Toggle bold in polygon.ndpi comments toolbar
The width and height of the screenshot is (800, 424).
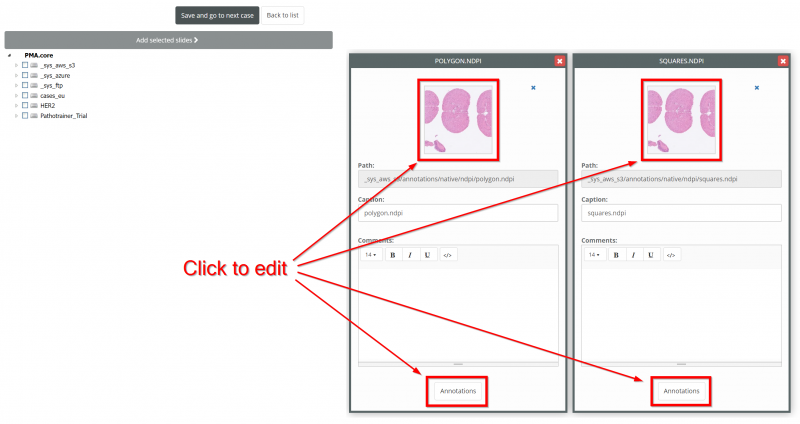393,255
